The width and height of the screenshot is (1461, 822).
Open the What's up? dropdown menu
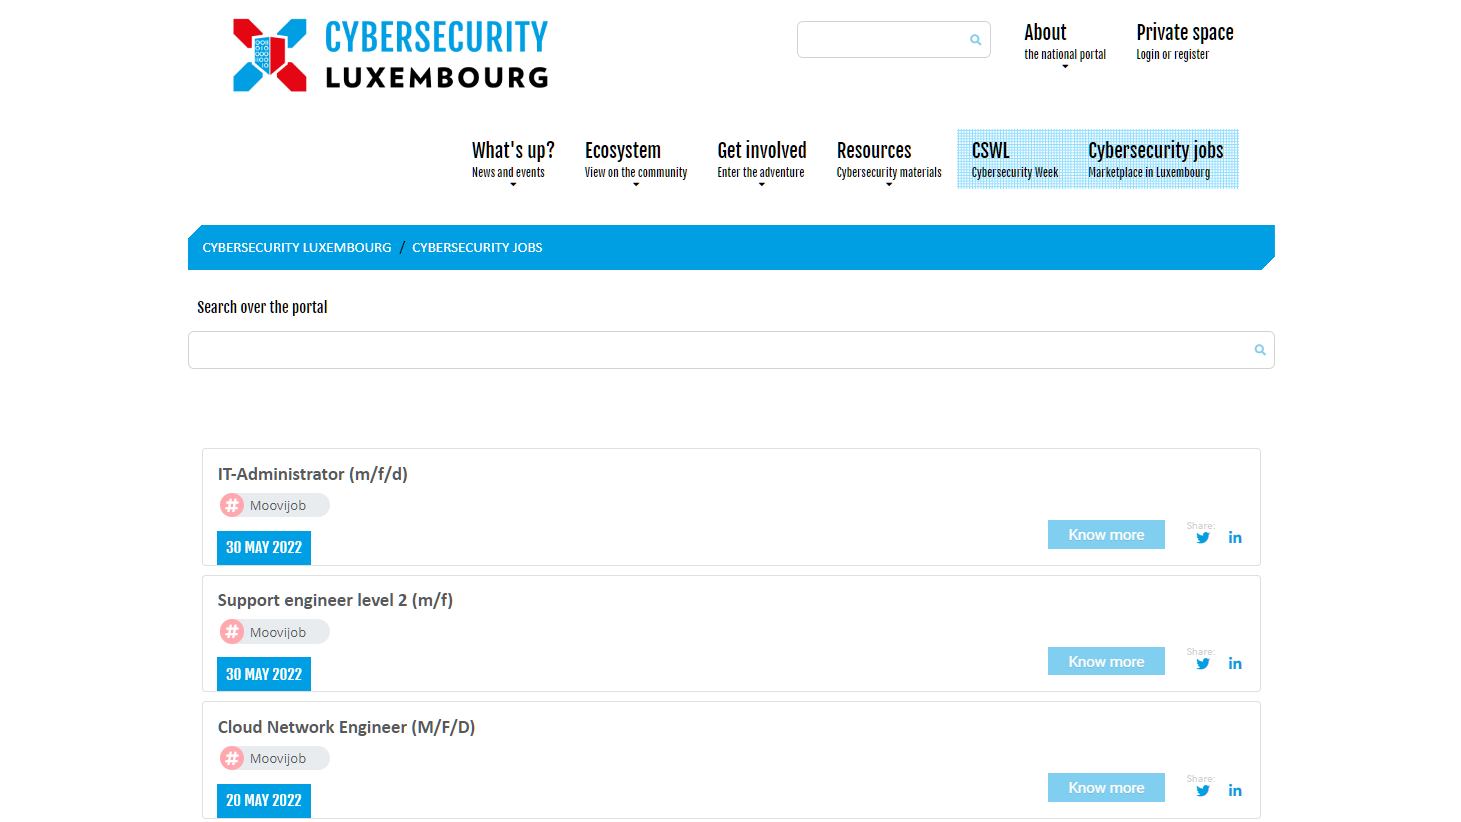pos(512,160)
